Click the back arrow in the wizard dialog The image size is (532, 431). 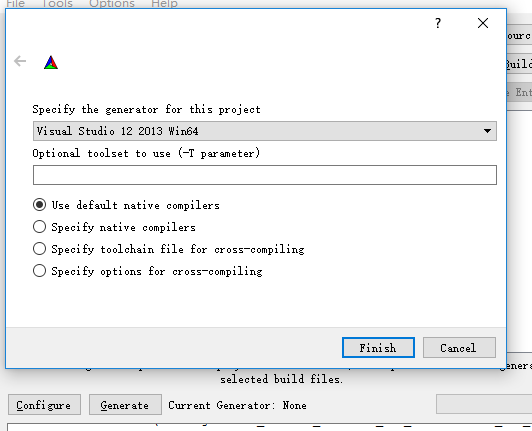tap(20, 61)
